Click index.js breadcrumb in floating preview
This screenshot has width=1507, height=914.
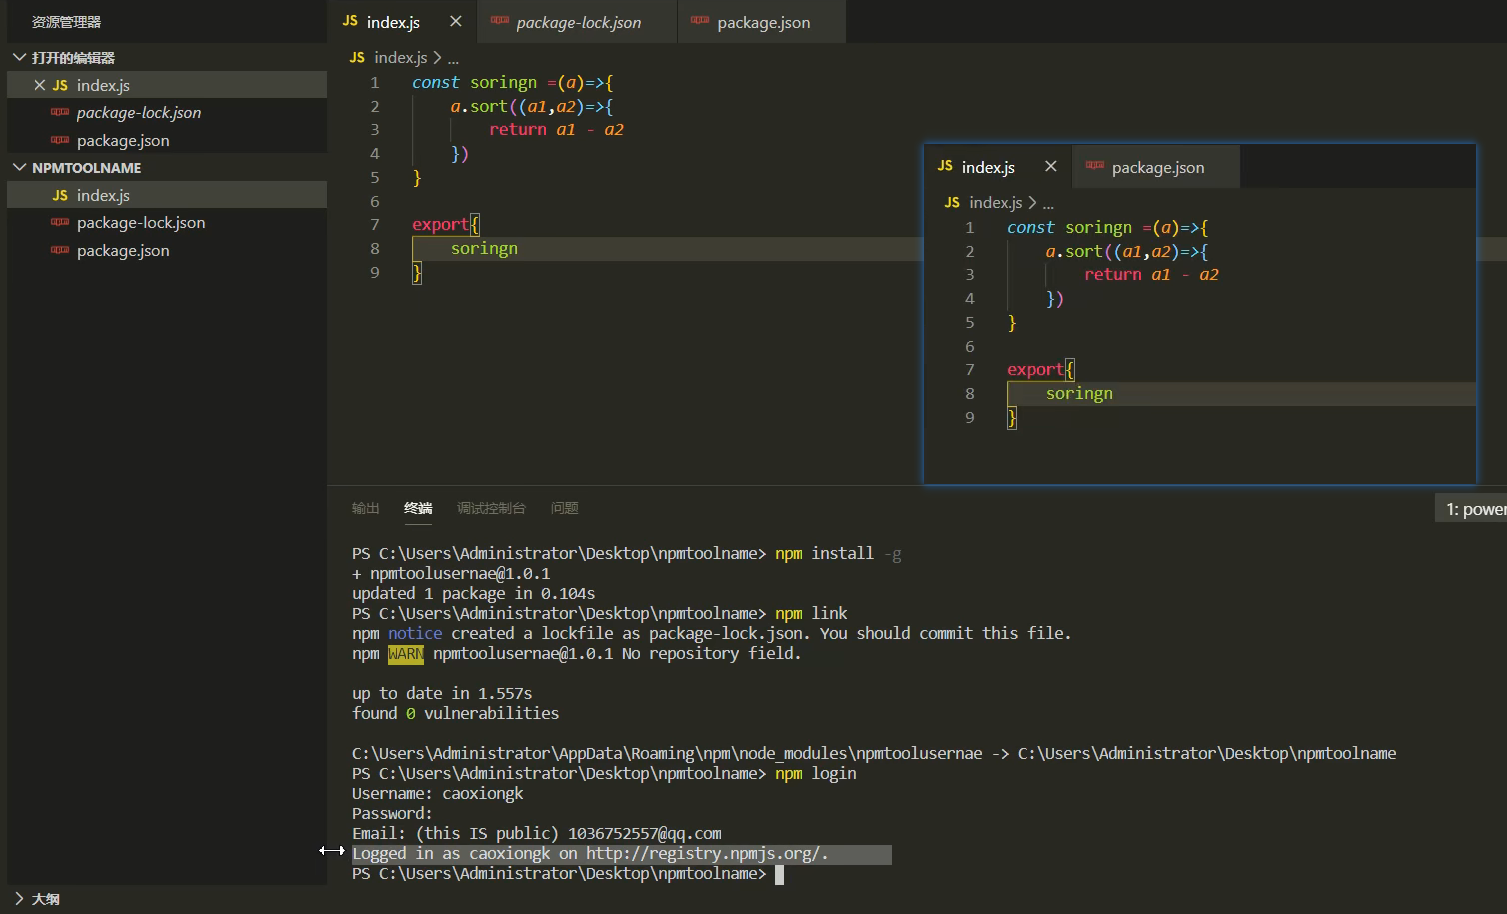pos(996,203)
